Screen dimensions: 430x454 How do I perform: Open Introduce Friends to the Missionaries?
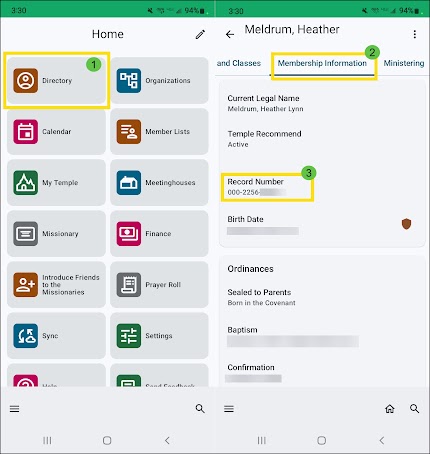[56, 284]
